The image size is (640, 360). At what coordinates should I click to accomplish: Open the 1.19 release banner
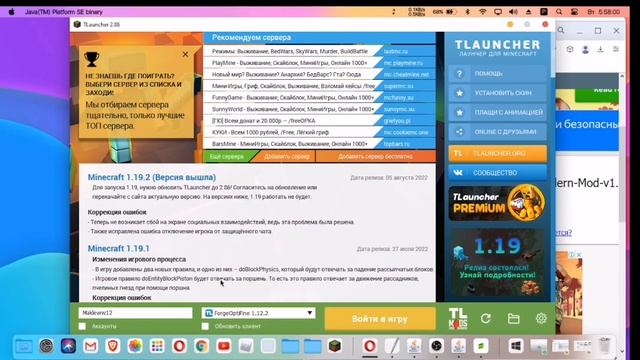497,263
